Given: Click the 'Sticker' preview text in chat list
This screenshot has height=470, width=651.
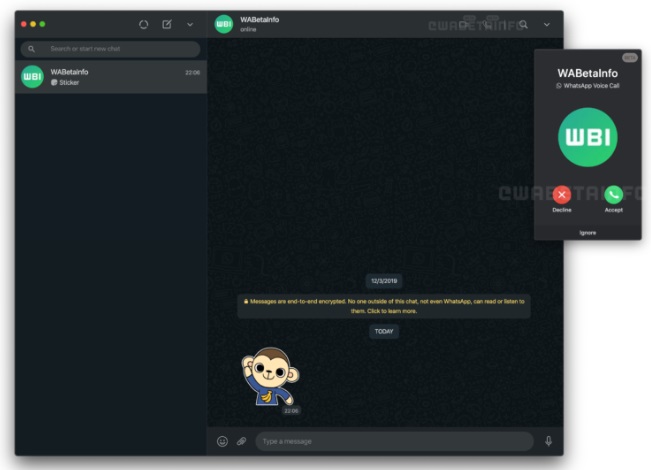Looking at the screenshot, I should [69, 83].
